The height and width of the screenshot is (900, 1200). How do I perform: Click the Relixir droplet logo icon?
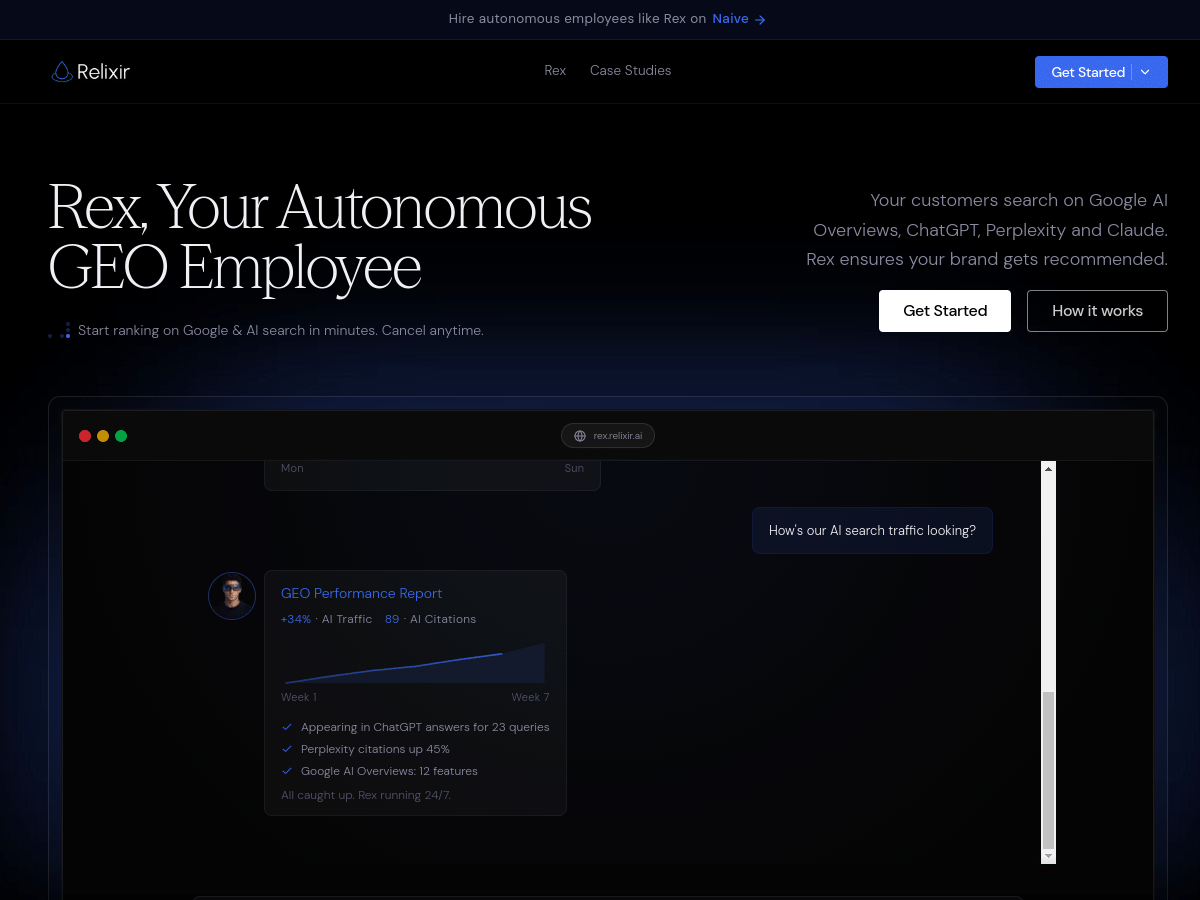coord(62,71)
